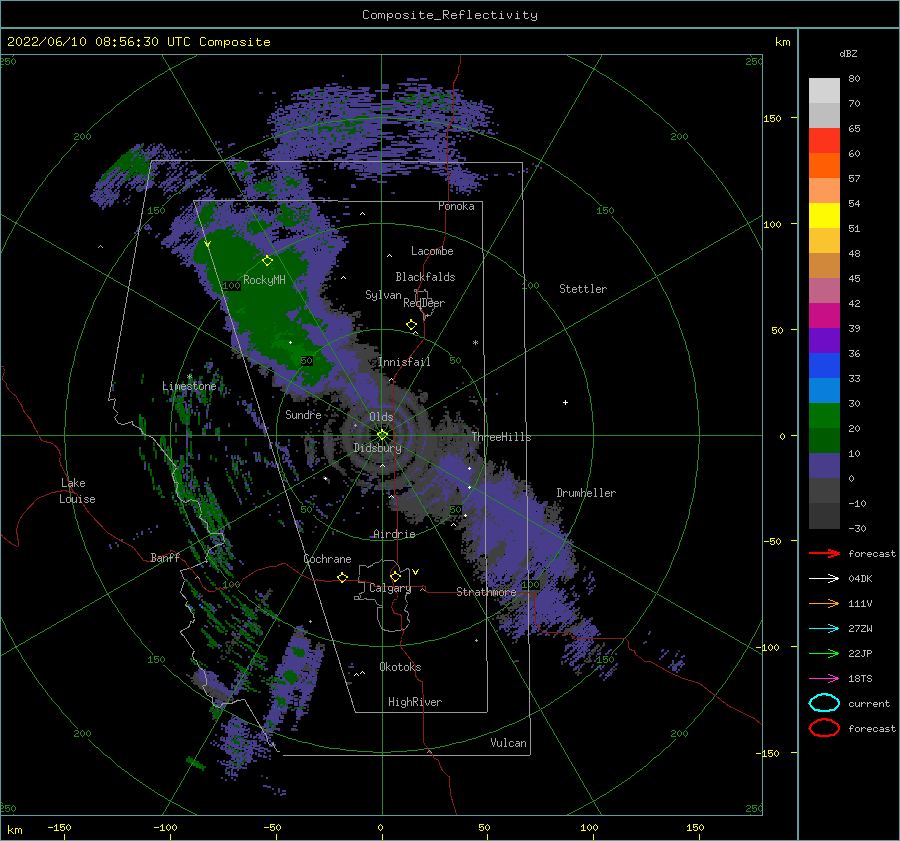The height and width of the screenshot is (841, 900).
Task: Click the Ponoka city label
Action: point(456,206)
